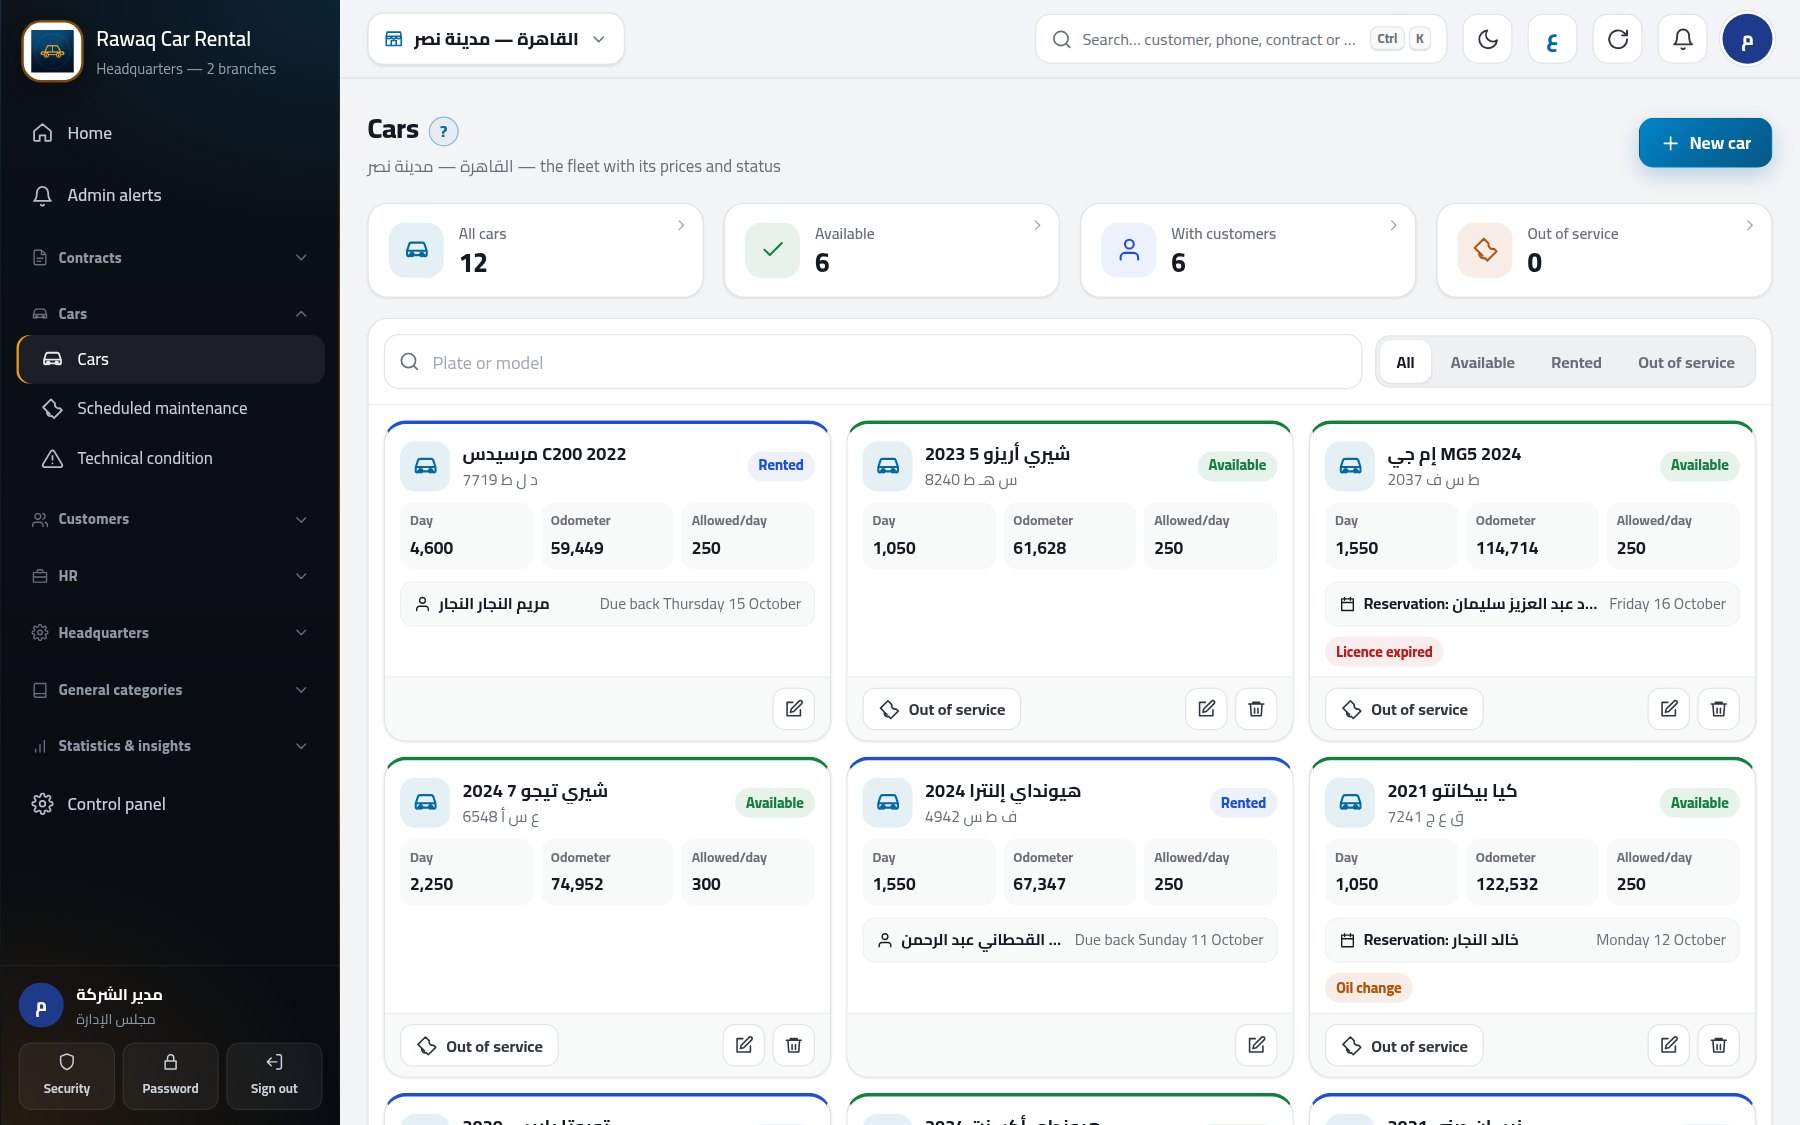Image resolution: width=1800 pixels, height=1125 pixels.
Task: Open Scheduled maintenance in the sidebar
Action: tap(170, 408)
